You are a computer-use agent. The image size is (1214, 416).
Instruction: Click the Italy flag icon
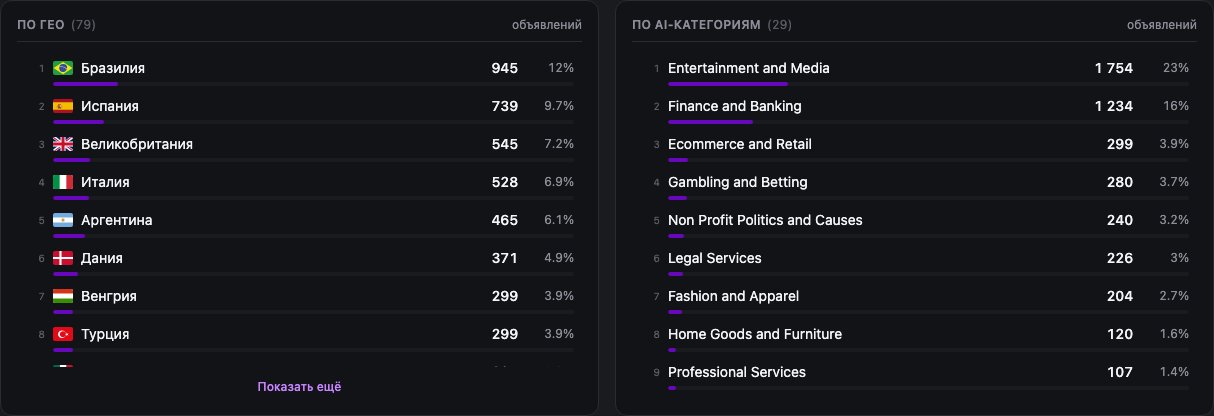63,182
